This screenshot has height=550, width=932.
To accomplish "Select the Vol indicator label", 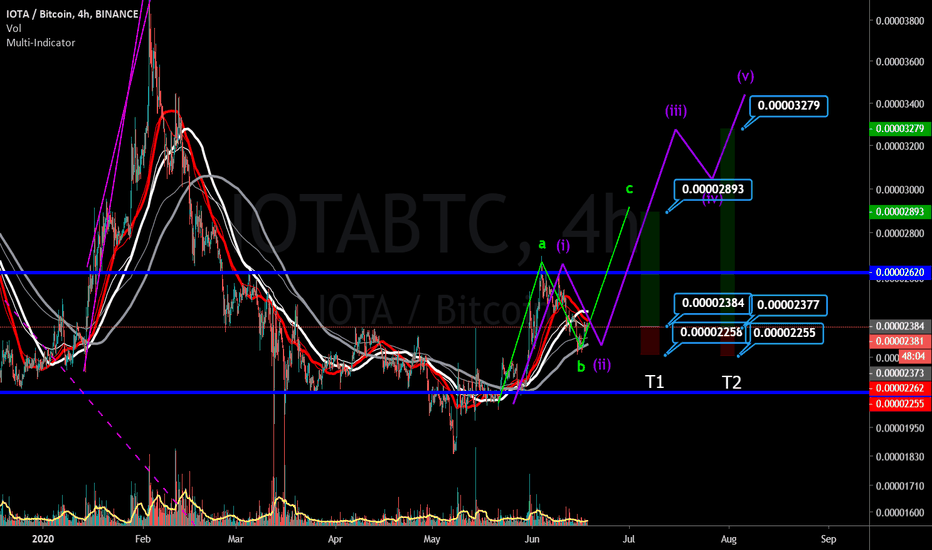I will 14,28.
